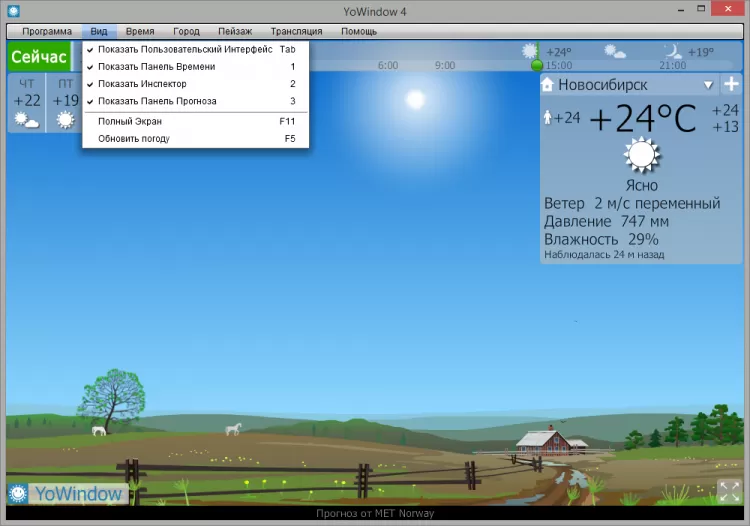Open the Программа menu
The height and width of the screenshot is (526, 750).
[47, 32]
